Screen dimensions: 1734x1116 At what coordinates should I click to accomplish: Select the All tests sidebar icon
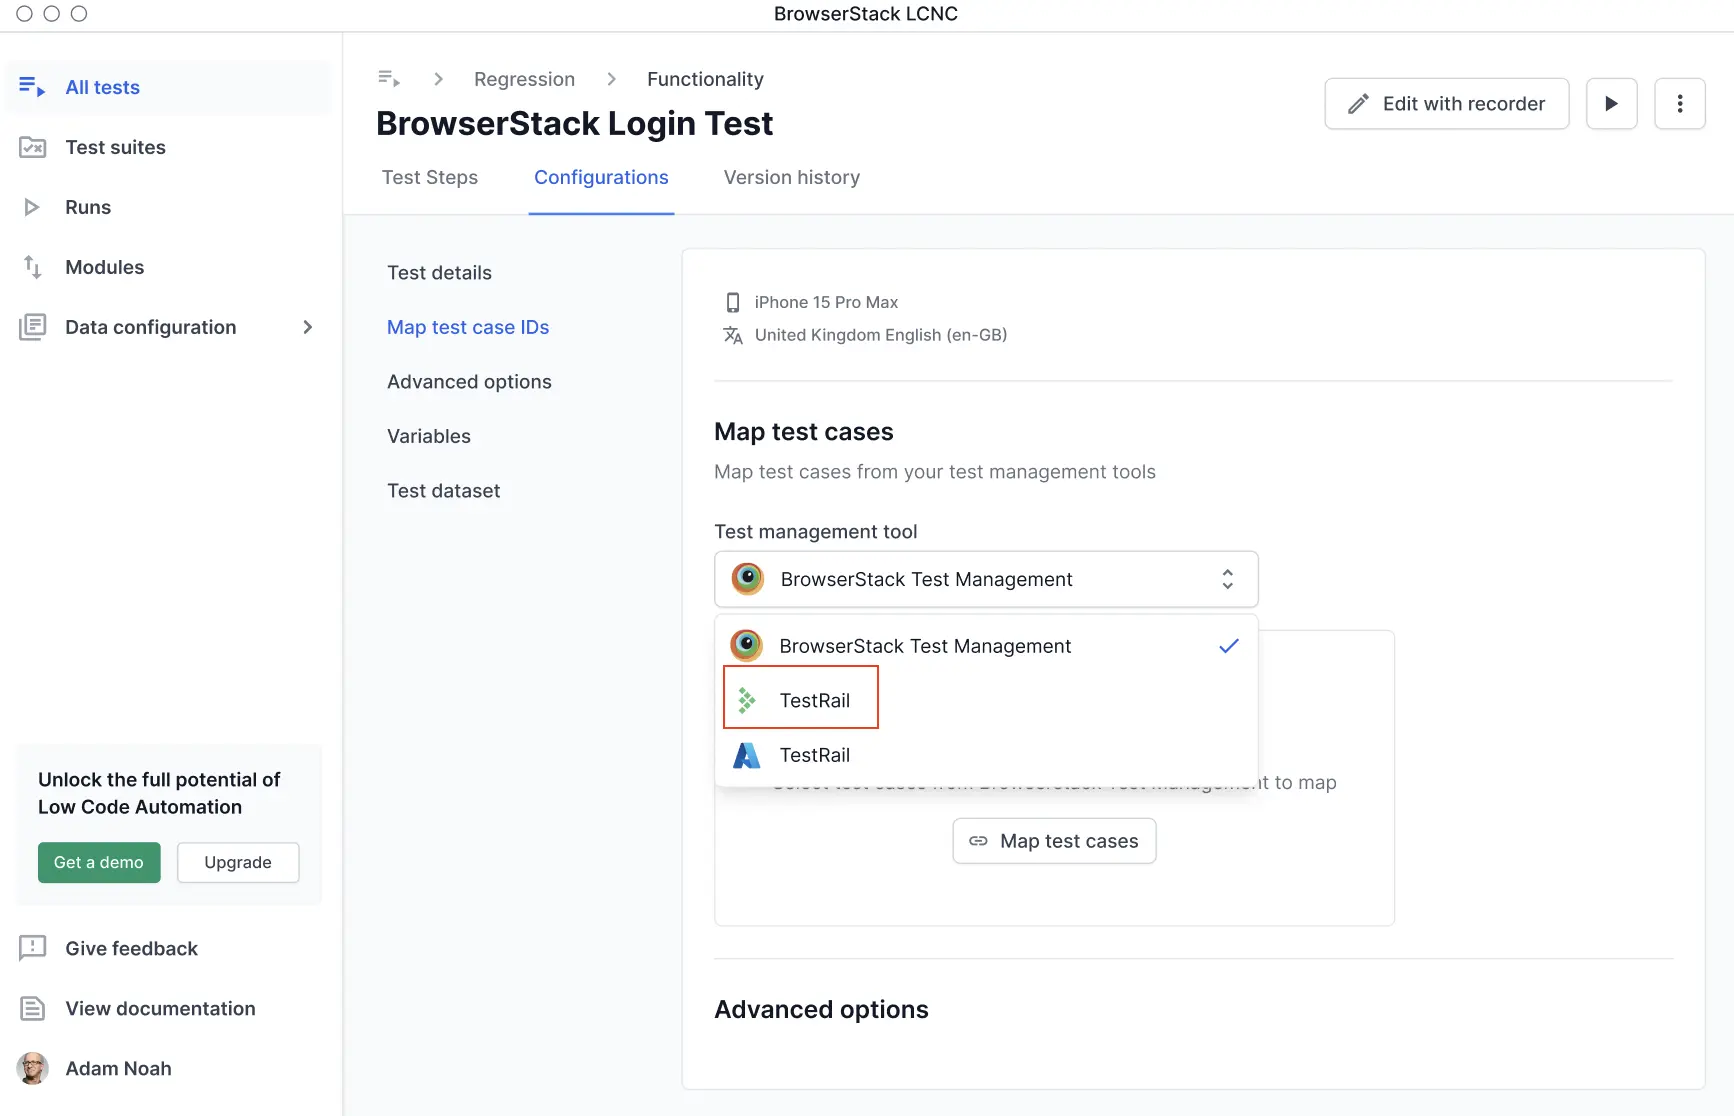tap(32, 87)
